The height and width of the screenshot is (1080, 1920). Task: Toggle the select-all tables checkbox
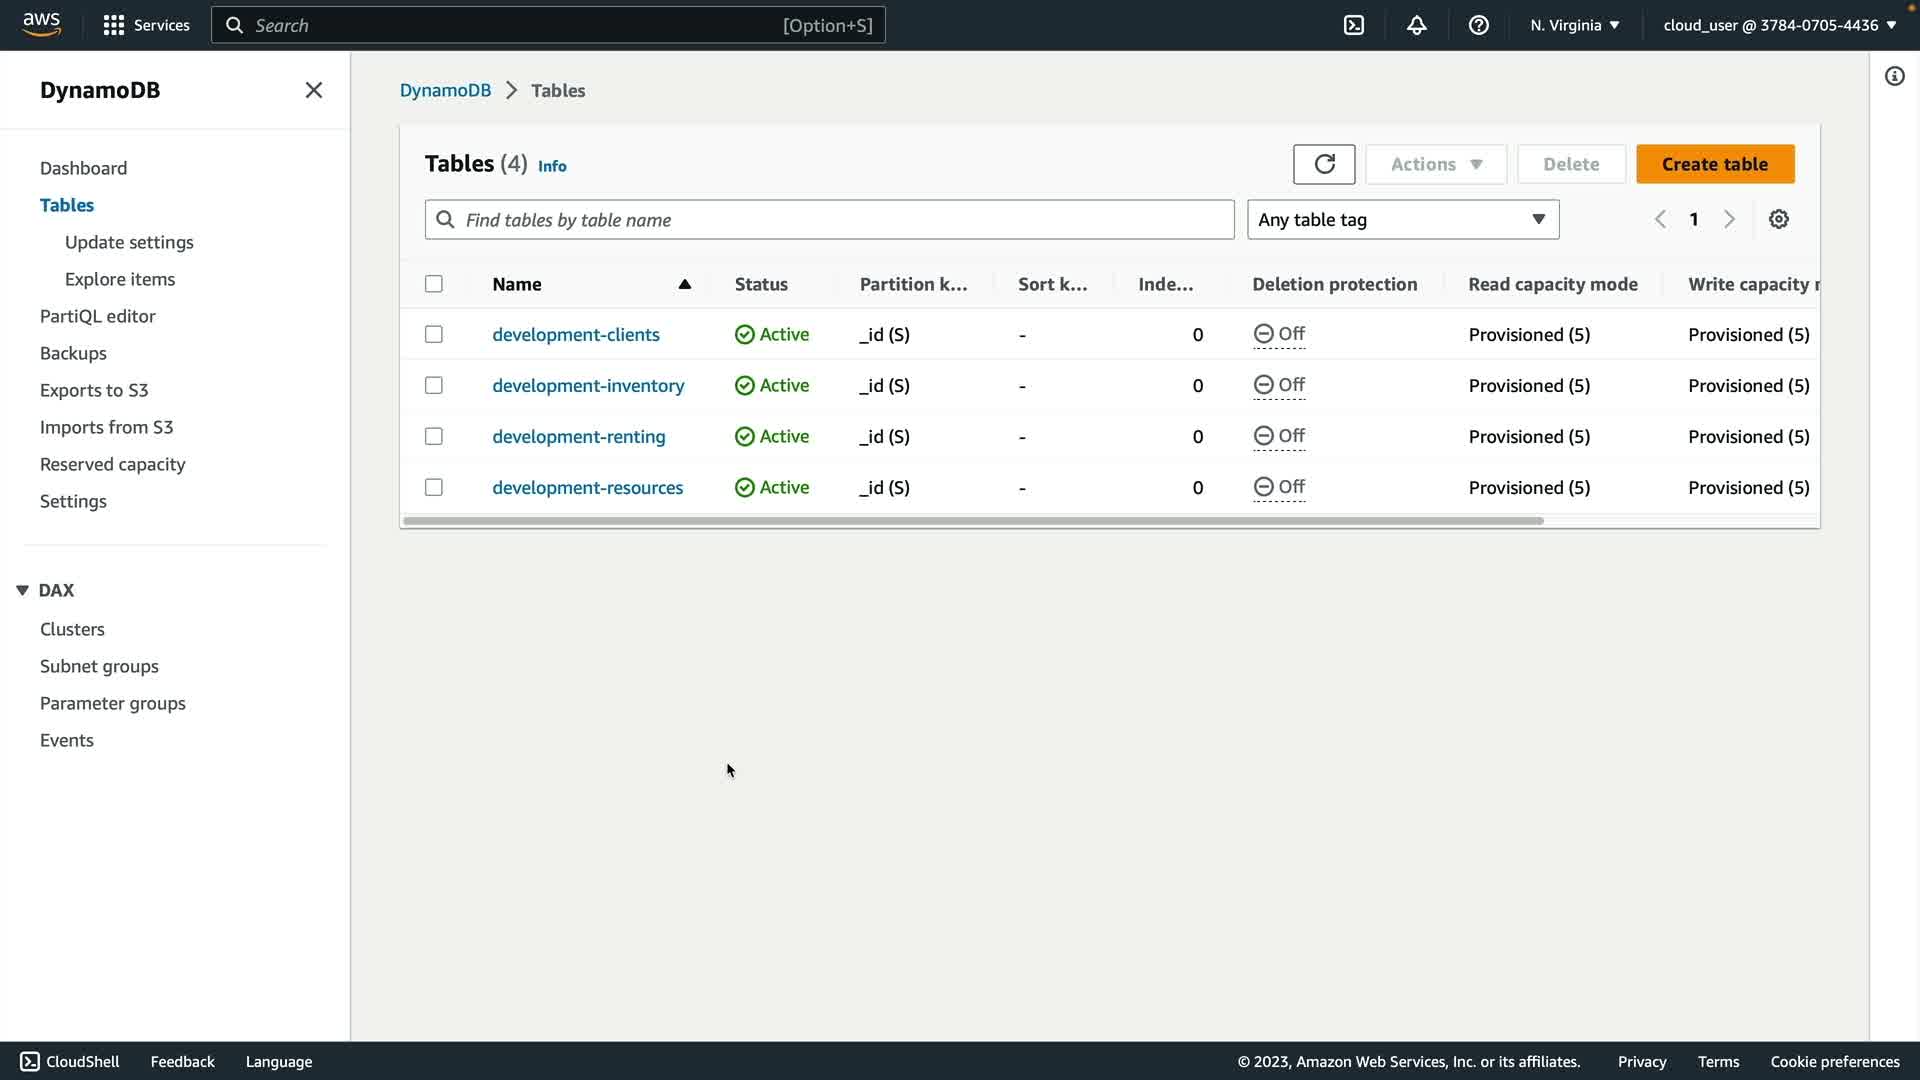pos(433,284)
